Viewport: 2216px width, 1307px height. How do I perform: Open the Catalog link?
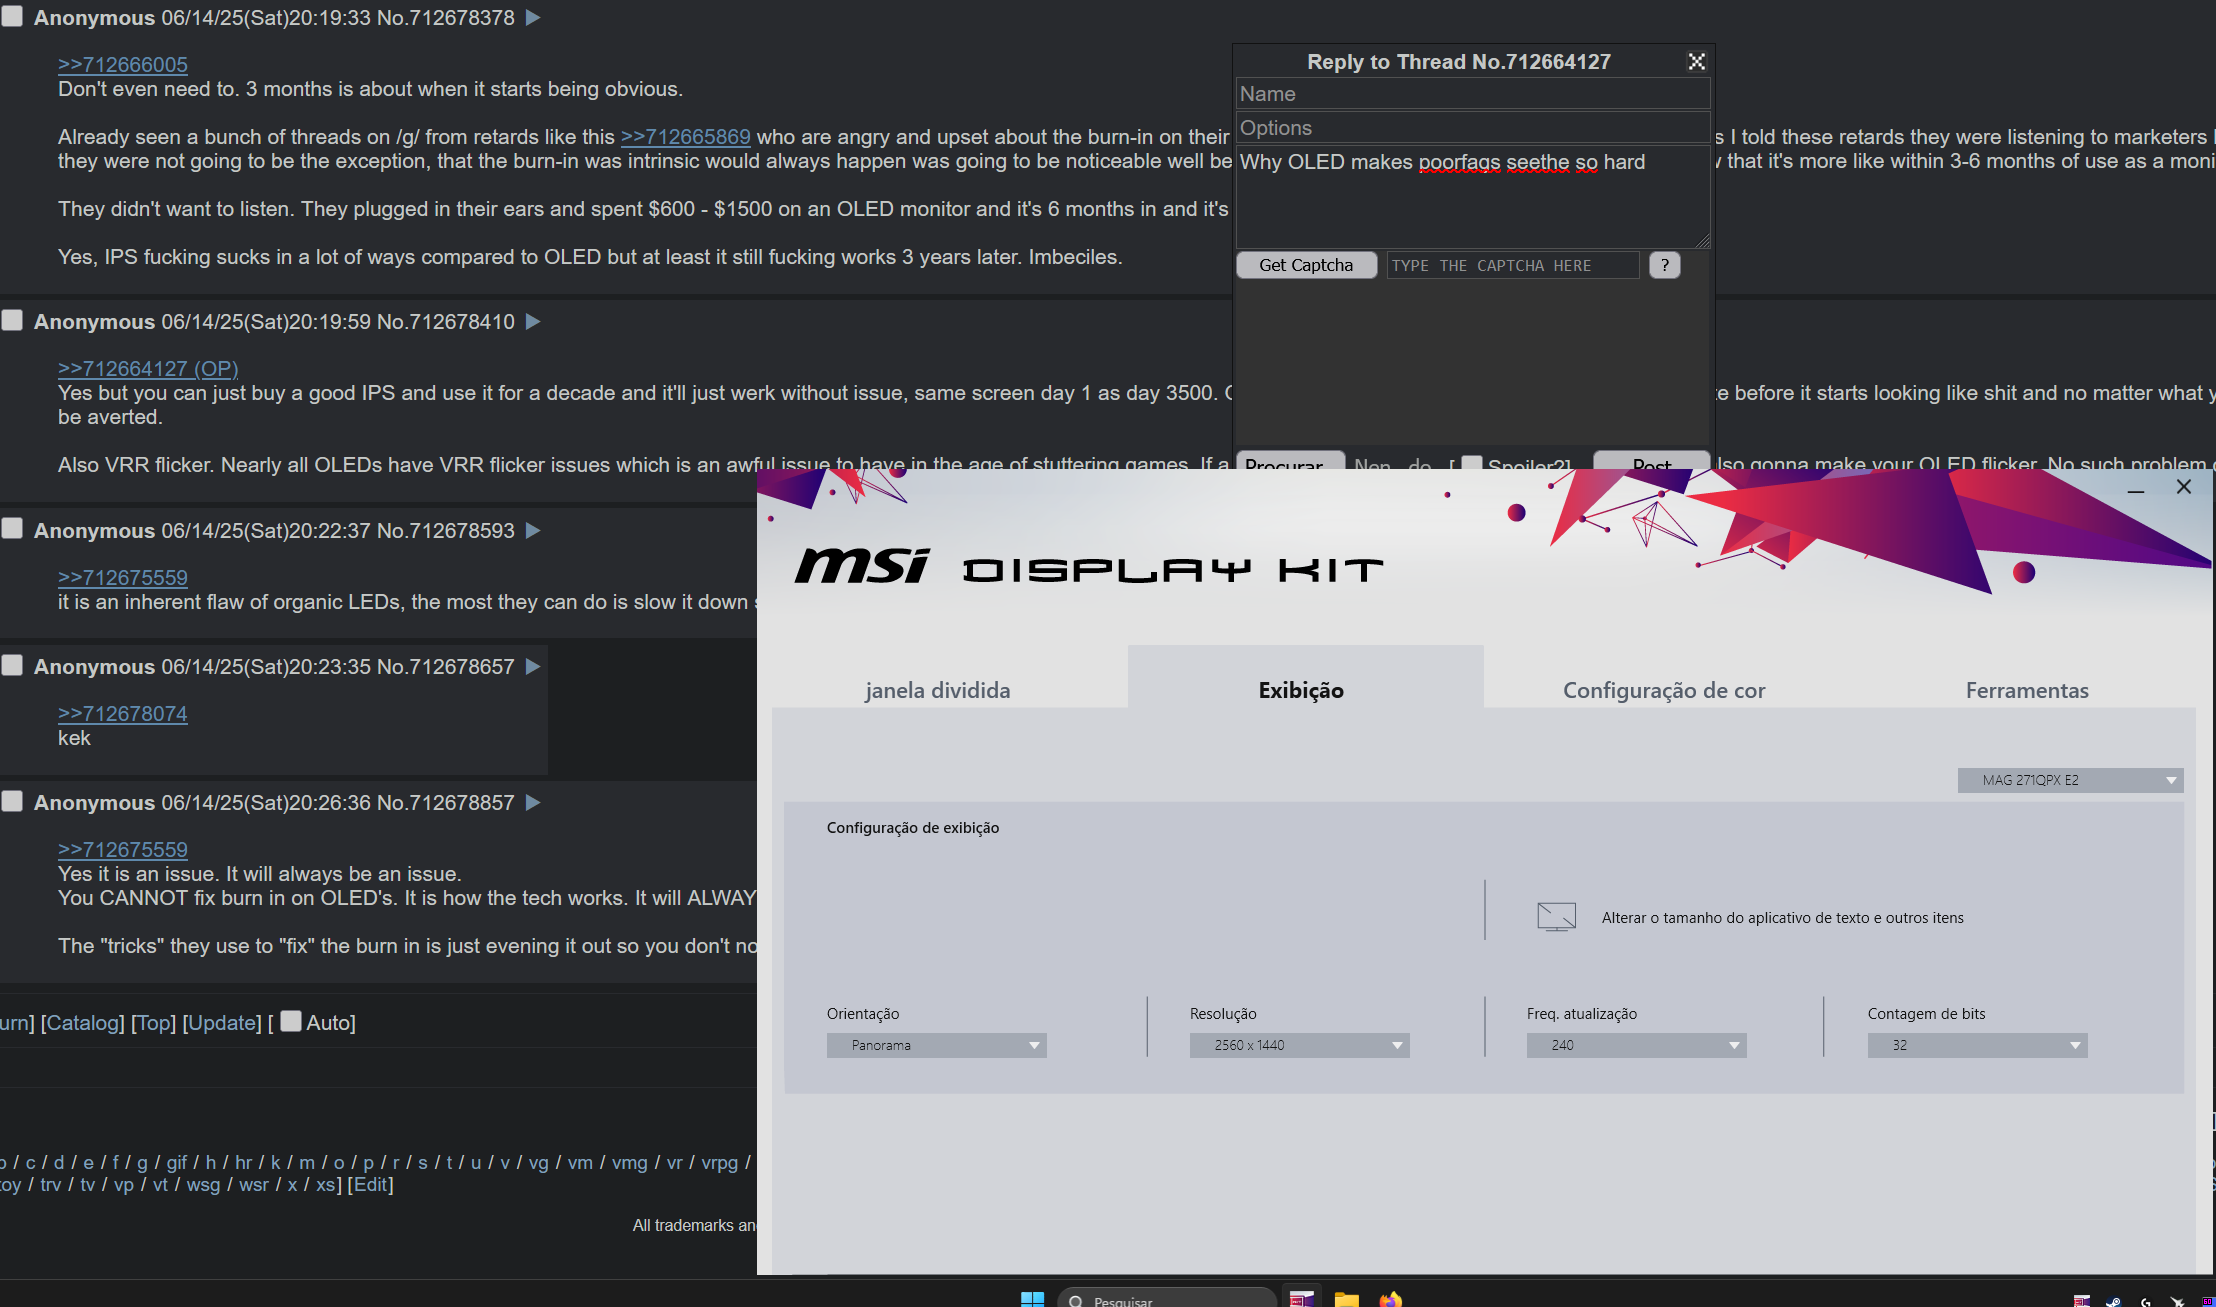click(x=82, y=1022)
